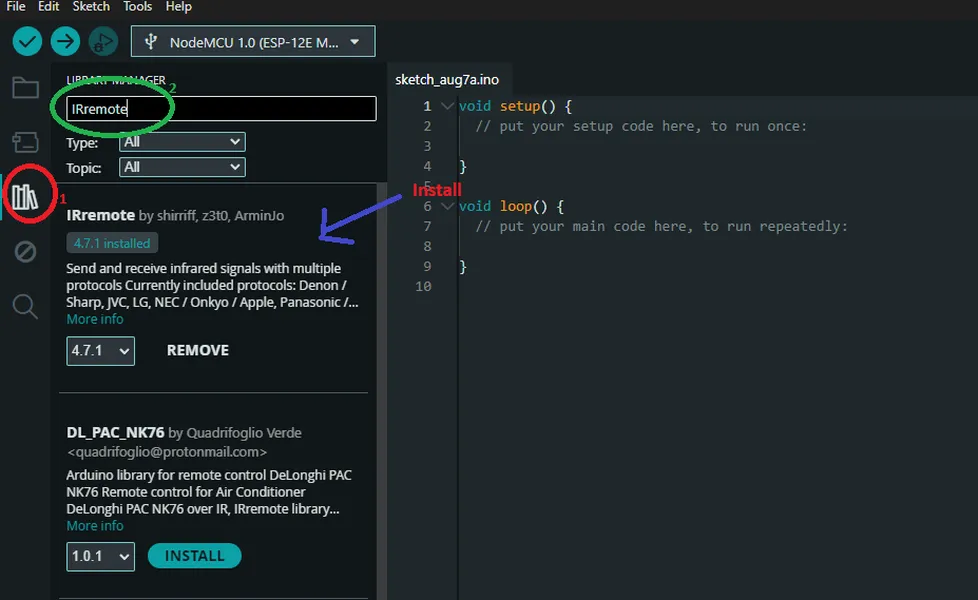Open the Sketch menu
This screenshot has height=600, width=978.
click(x=91, y=6)
